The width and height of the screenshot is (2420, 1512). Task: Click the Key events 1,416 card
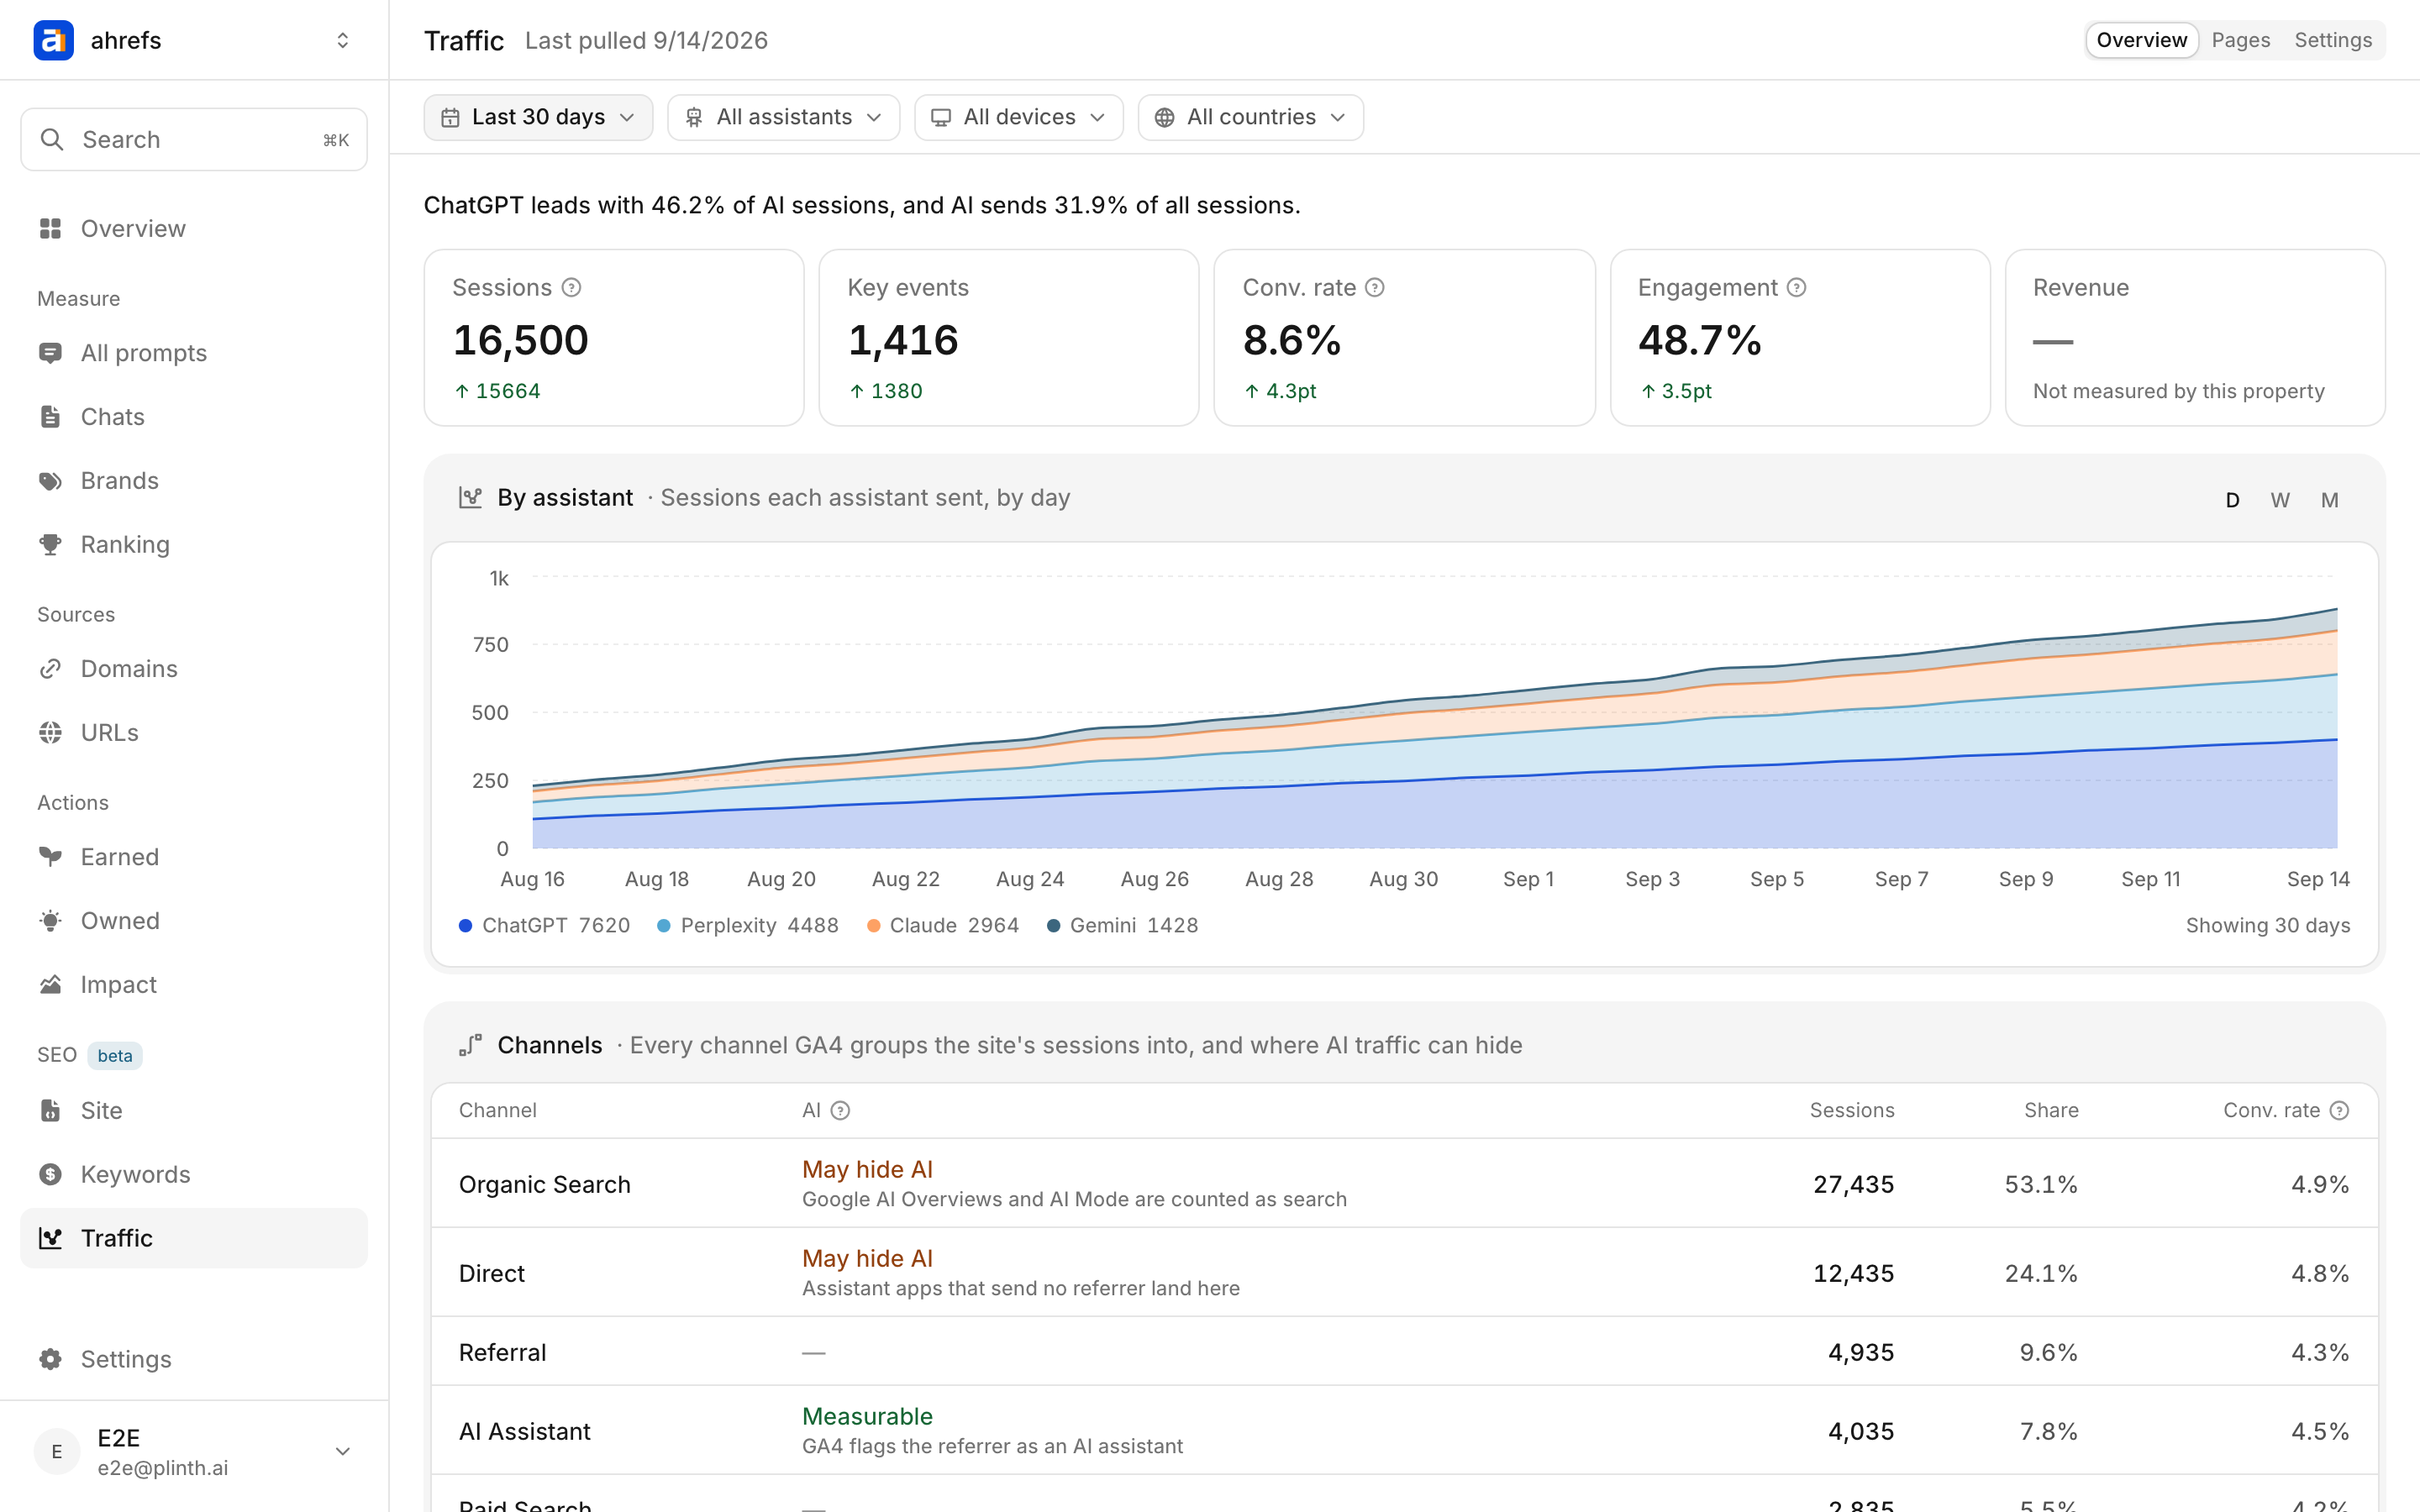(x=1009, y=338)
